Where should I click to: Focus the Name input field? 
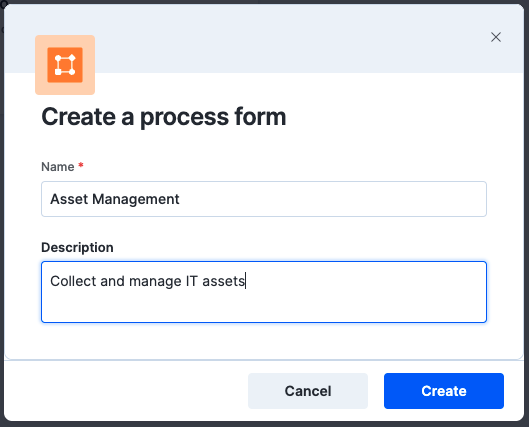pyautogui.click(x=264, y=199)
